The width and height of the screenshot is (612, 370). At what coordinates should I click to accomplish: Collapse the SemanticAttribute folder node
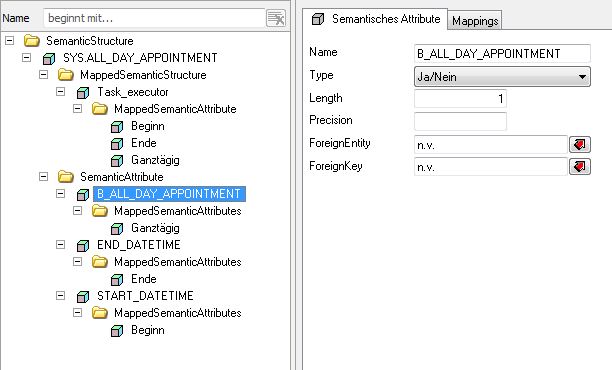(x=43, y=177)
